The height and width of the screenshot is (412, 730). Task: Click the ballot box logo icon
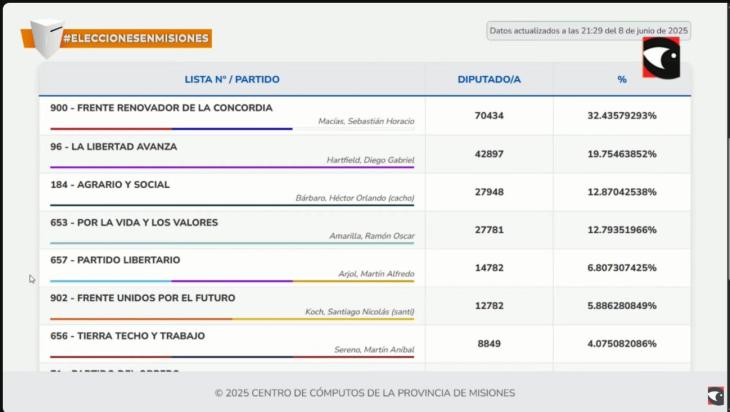point(42,38)
